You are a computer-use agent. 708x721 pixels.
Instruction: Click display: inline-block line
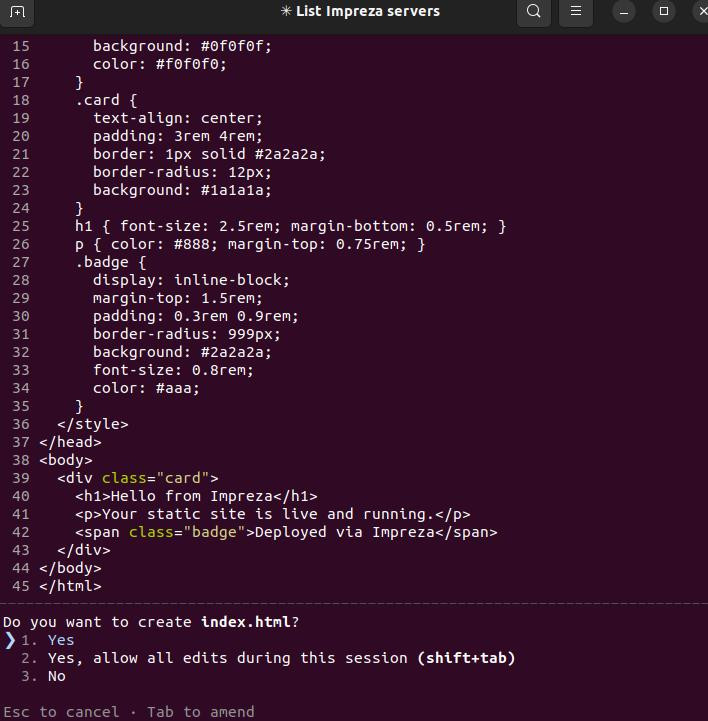191,280
